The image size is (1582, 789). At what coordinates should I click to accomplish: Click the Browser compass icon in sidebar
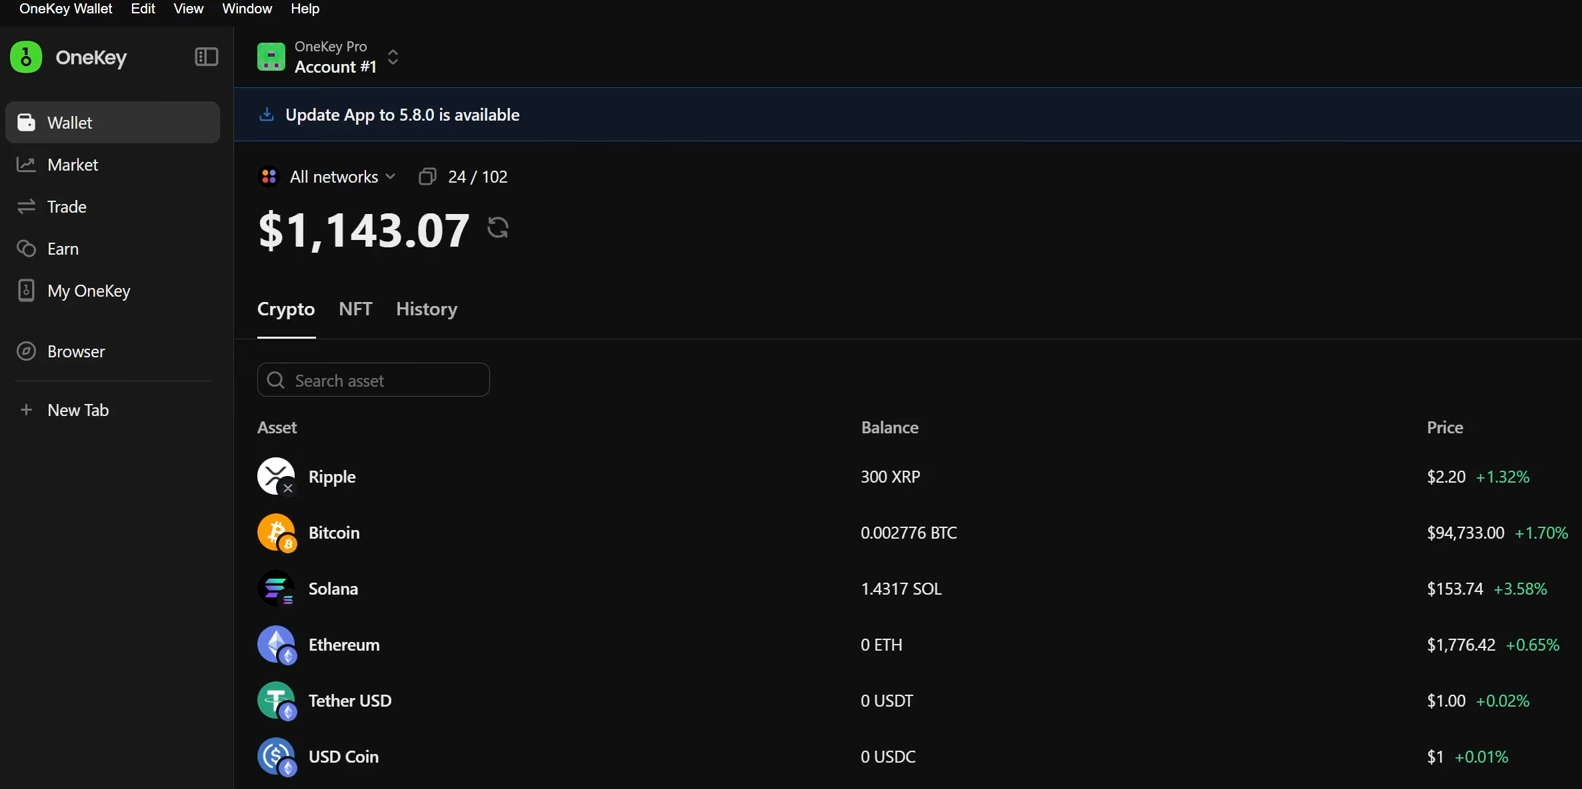[x=26, y=351]
